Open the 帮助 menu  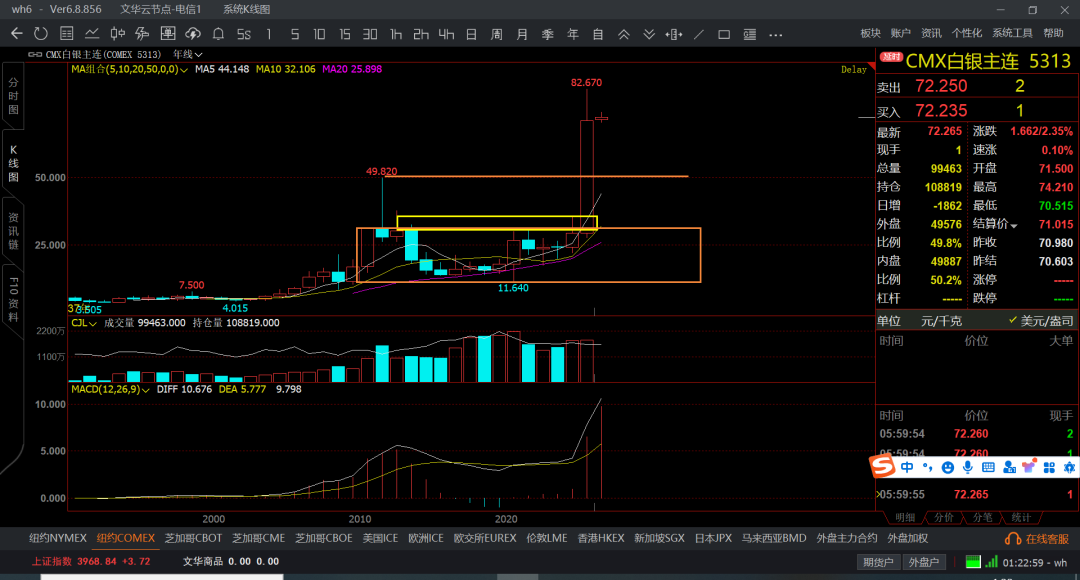[x=1053, y=33]
